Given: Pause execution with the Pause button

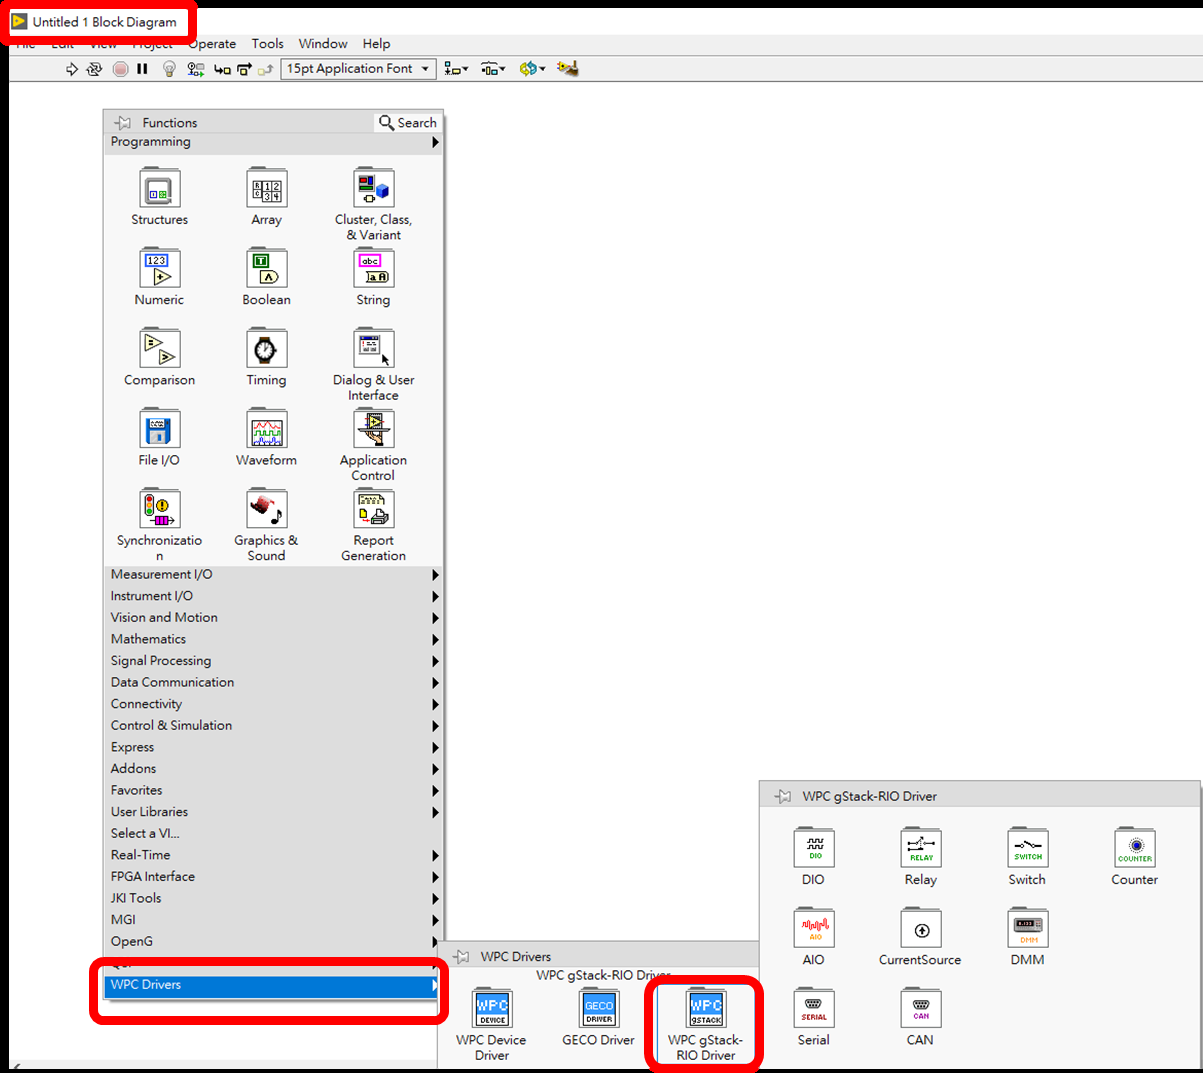Looking at the screenshot, I should (142, 68).
